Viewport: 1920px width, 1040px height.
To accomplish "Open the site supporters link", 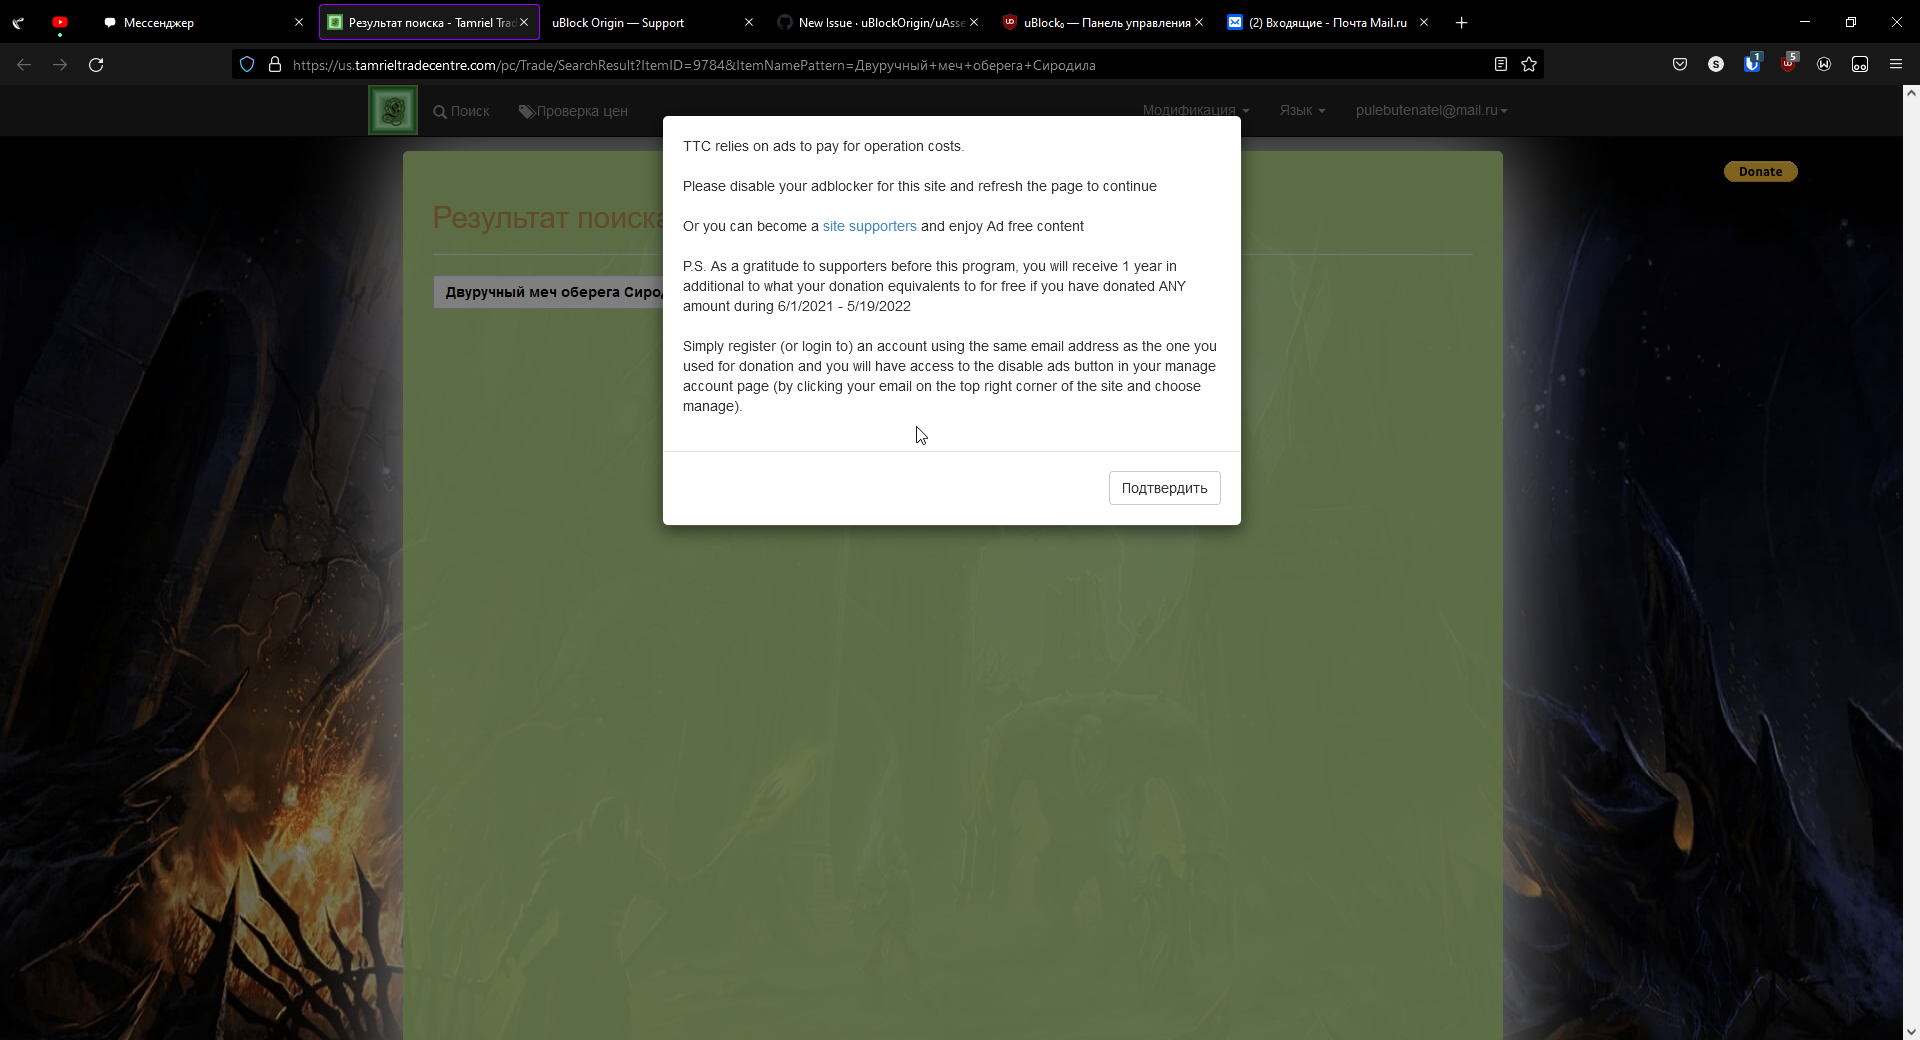I will (x=868, y=226).
